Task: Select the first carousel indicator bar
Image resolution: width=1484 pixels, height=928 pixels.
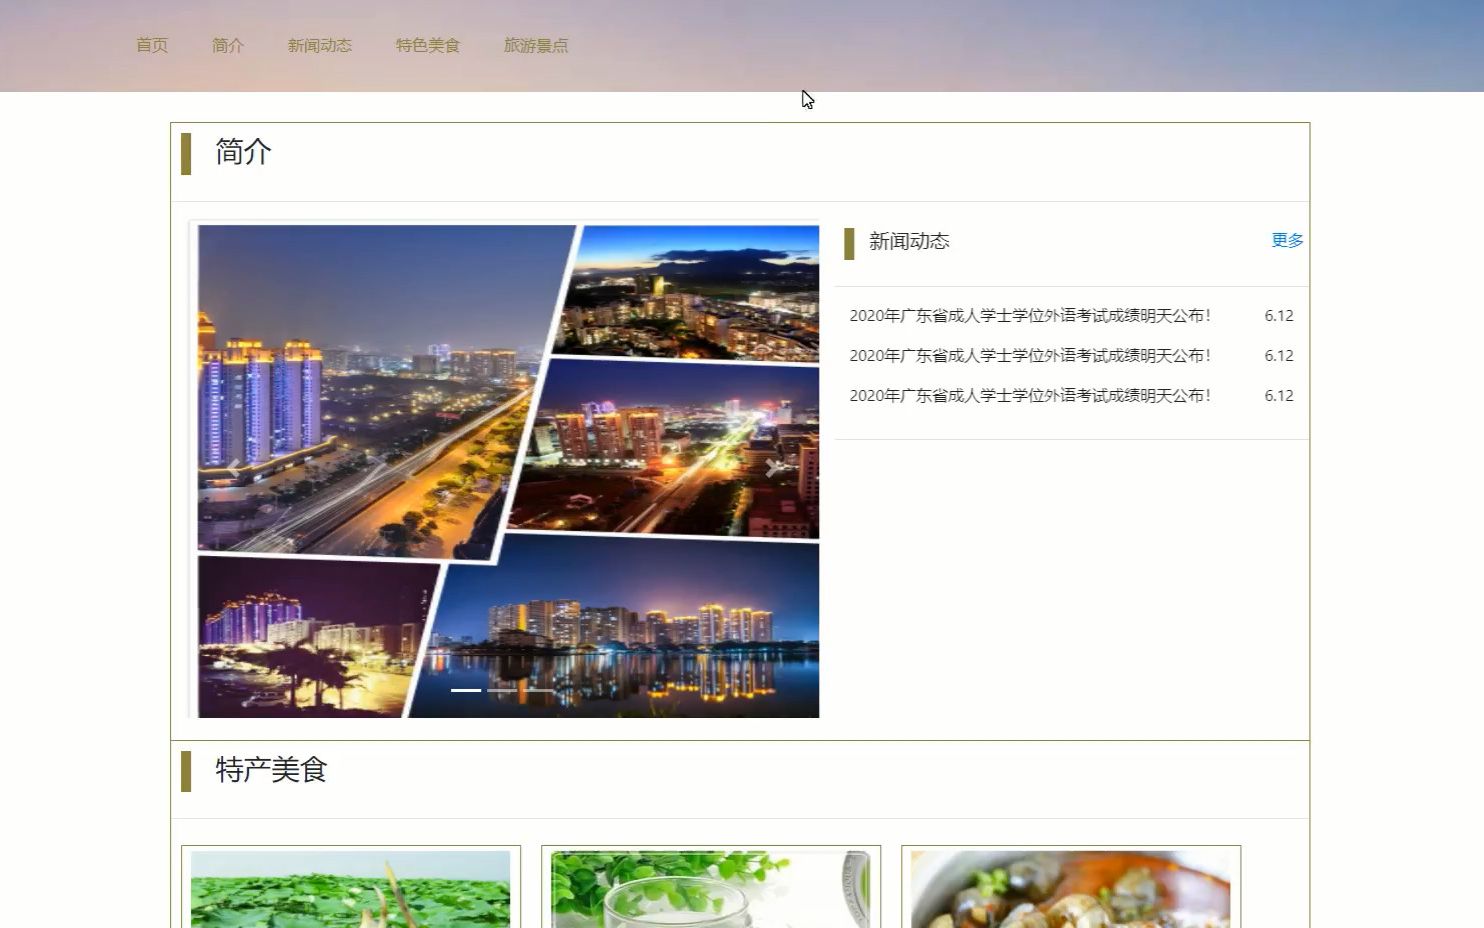Action: [x=466, y=690]
